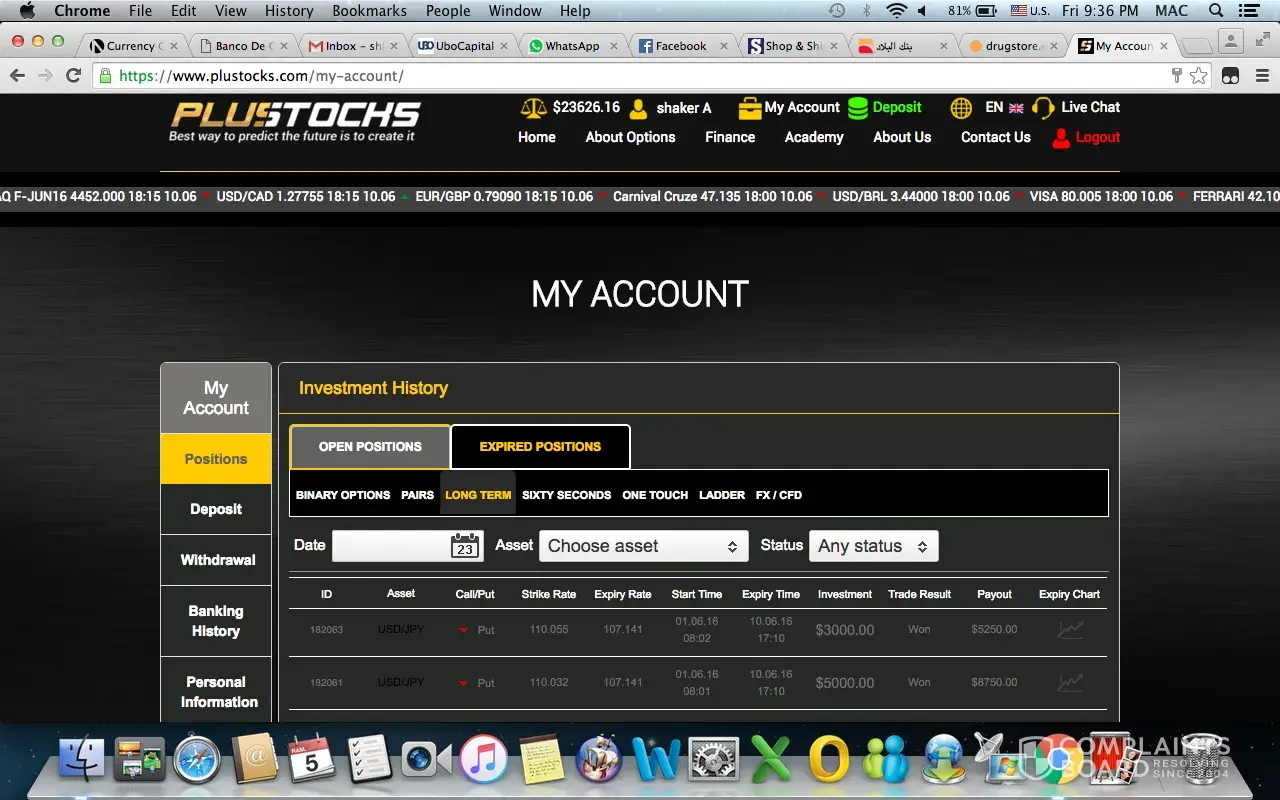Viewport: 1280px width, 800px height.
Task: Launch Safari from the Dock
Action: click(197, 759)
